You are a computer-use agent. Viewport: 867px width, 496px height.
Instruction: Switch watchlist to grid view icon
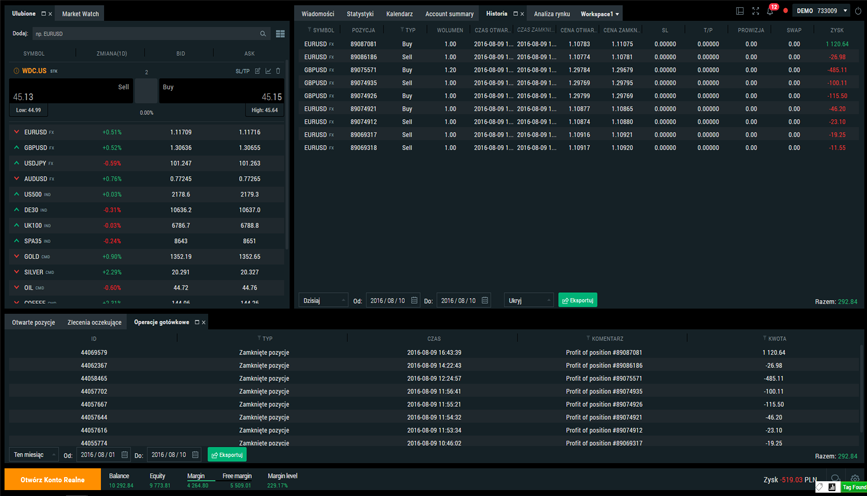coord(280,34)
